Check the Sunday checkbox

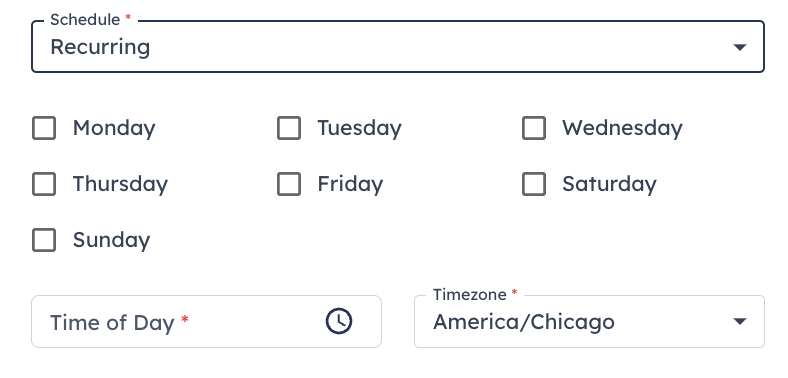pyautogui.click(x=44, y=240)
